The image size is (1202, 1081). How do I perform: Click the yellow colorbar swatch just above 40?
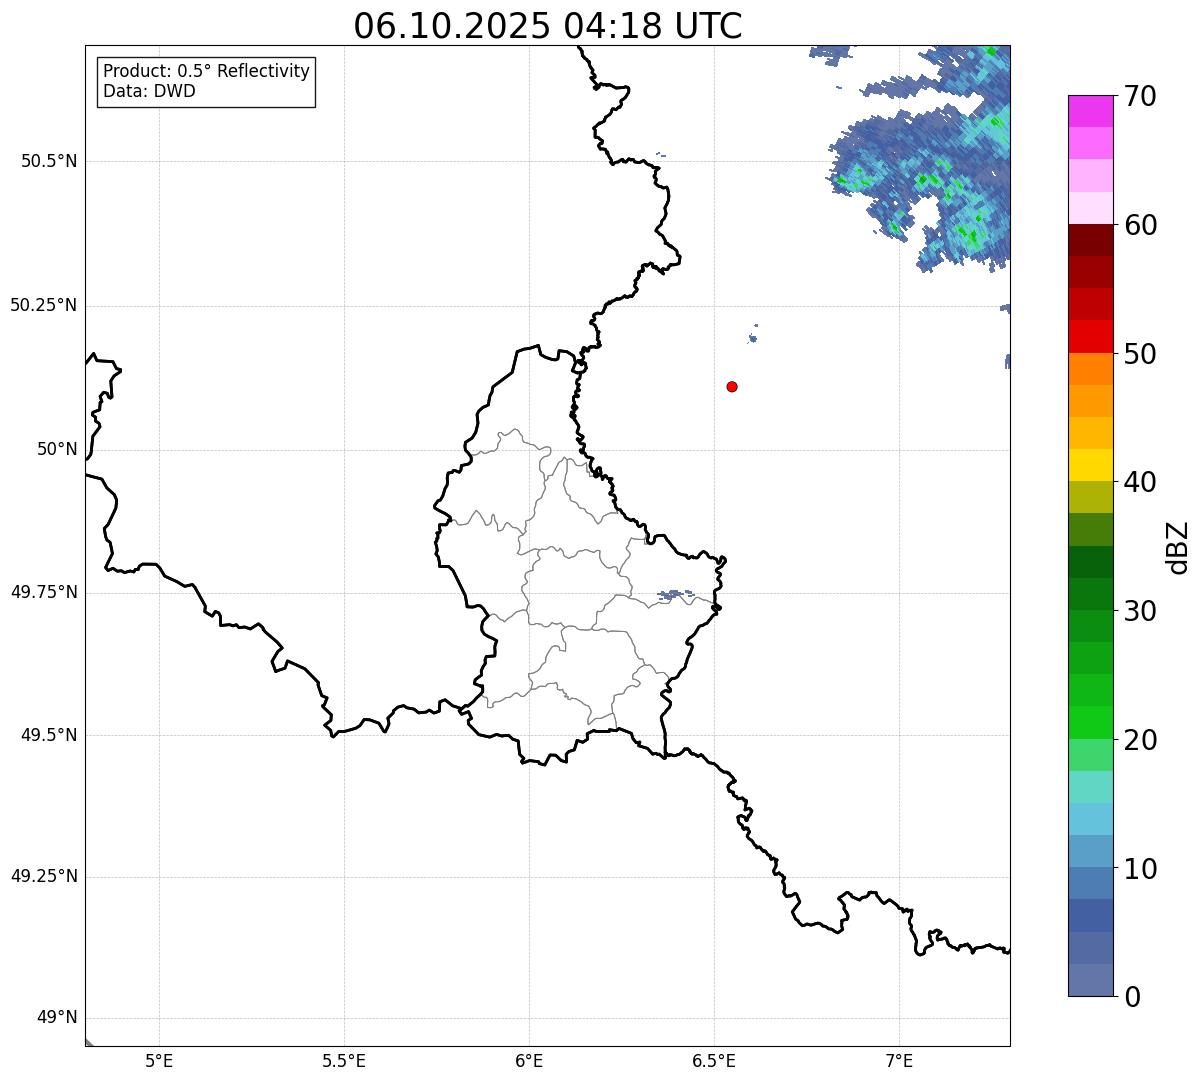pyautogui.click(x=1091, y=465)
